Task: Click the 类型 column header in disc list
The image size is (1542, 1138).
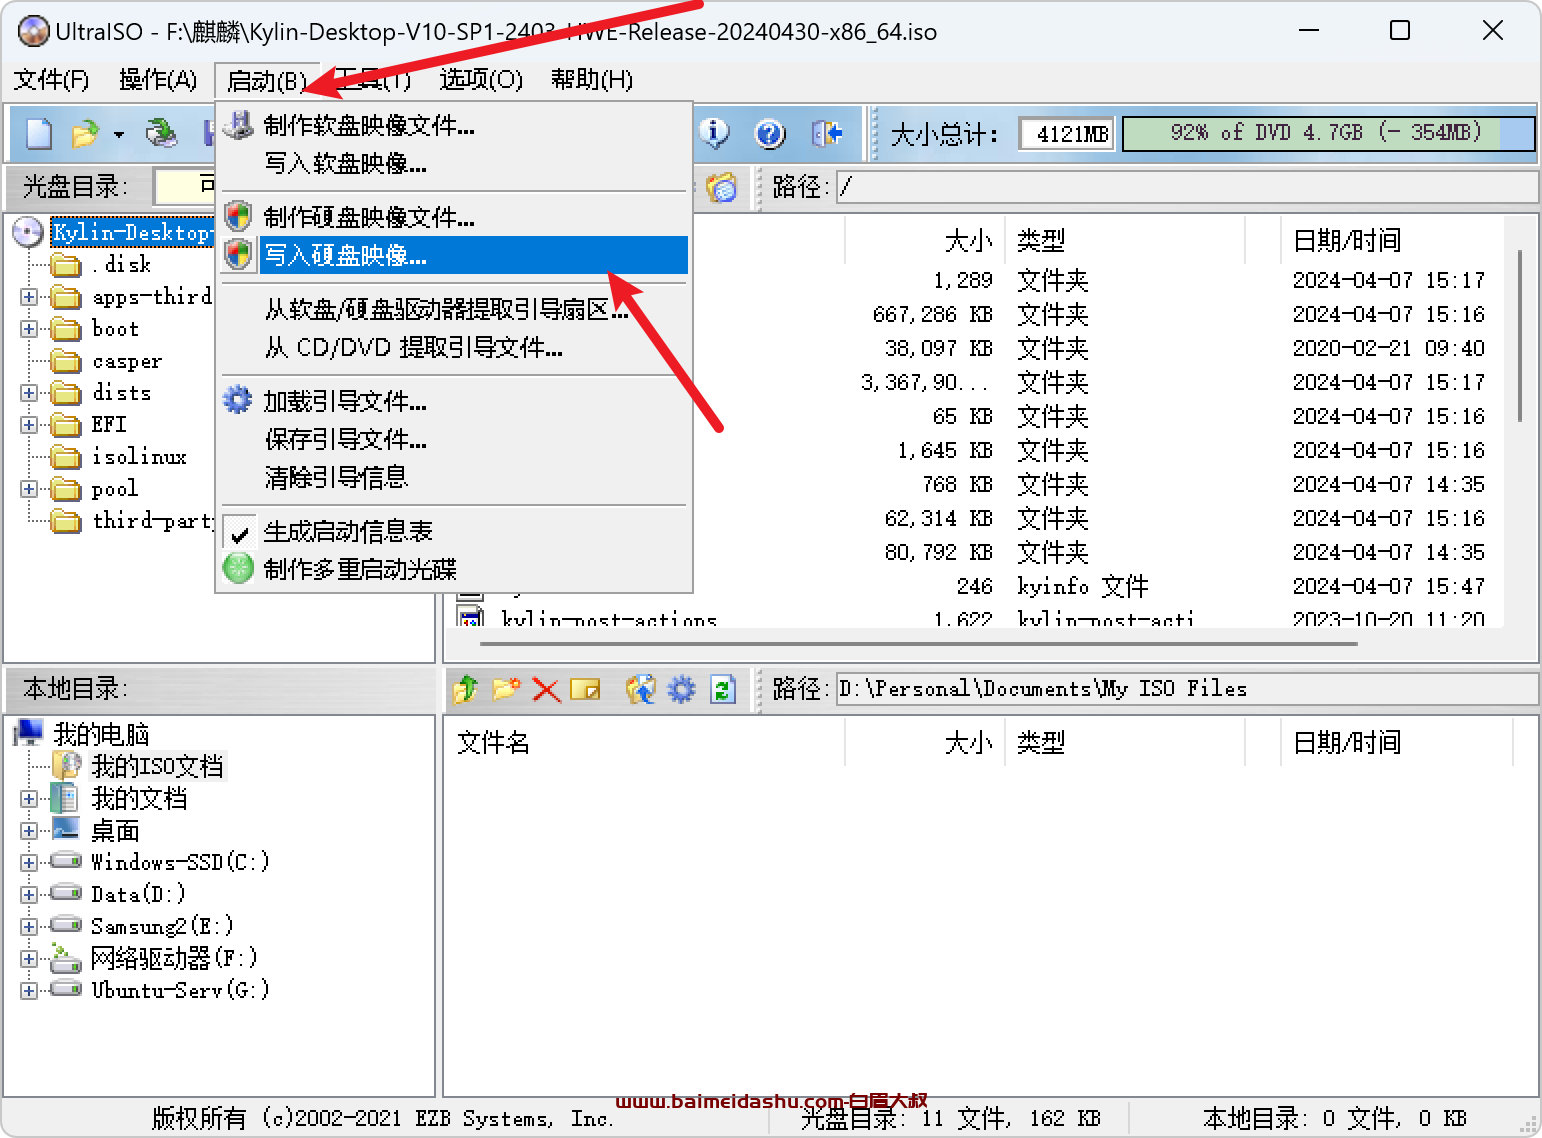Action: point(1041,241)
